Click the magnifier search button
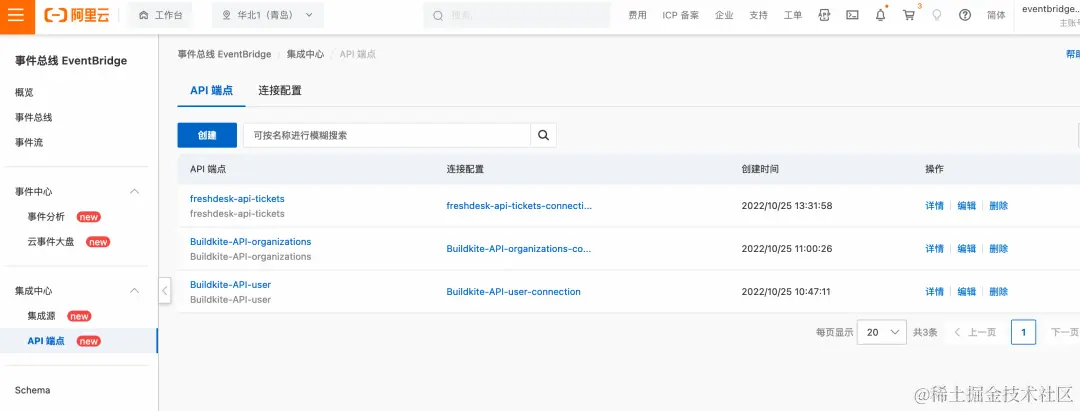Viewport: 1080px width, 411px height. 543,135
